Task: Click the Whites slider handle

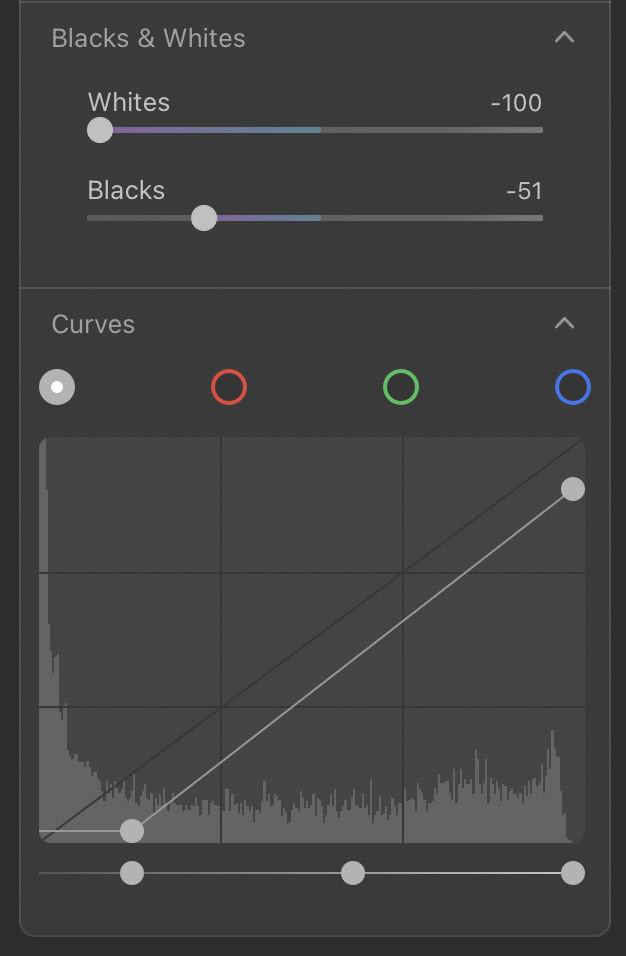Action: pos(100,130)
